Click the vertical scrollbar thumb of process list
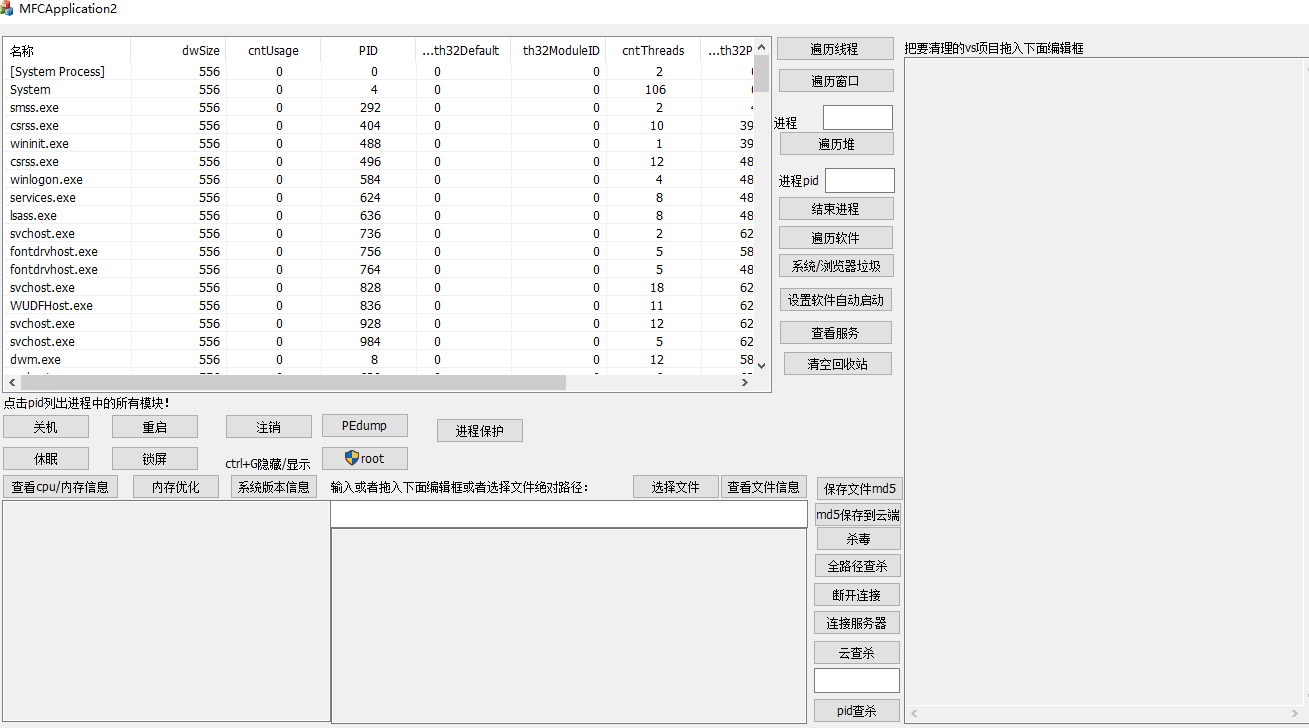This screenshot has height=728, width=1309. click(761, 73)
